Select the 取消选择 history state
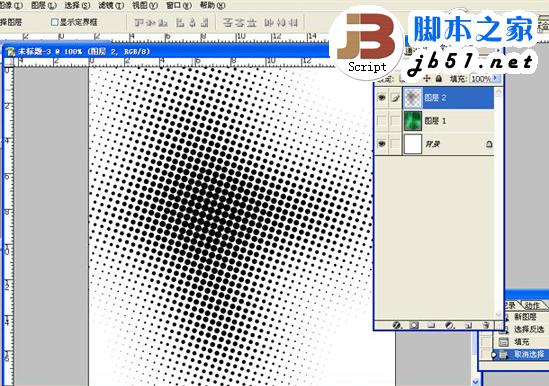549x386 pixels. (x=529, y=354)
